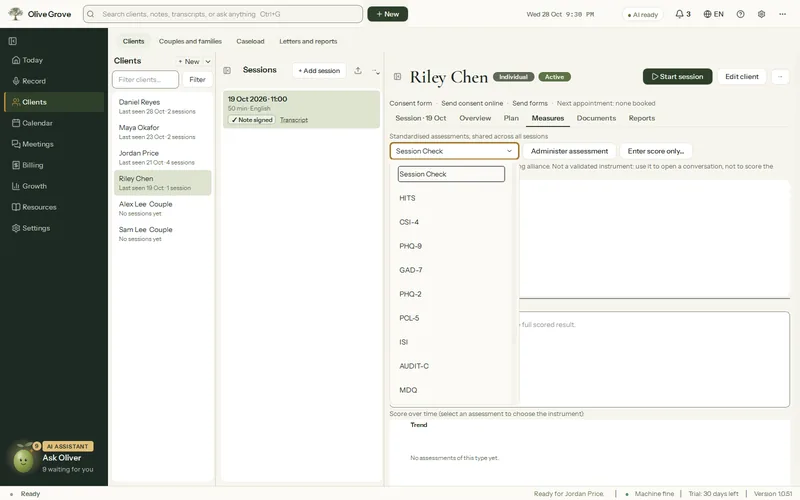Open the Reports tab
800x500 pixels.
tap(641, 118)
